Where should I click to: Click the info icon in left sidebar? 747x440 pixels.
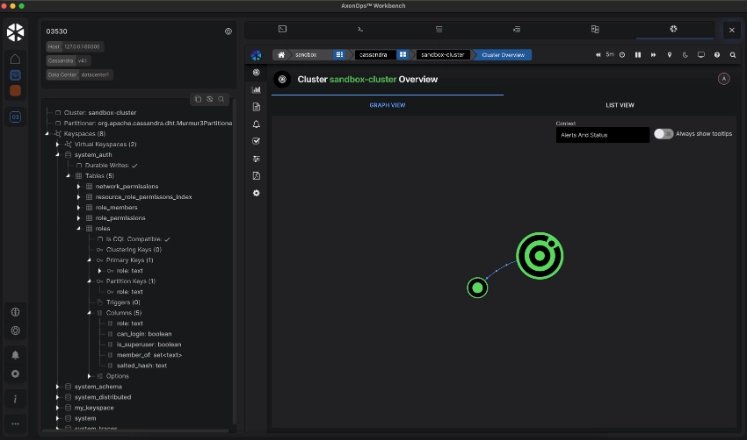click(15, 399)
